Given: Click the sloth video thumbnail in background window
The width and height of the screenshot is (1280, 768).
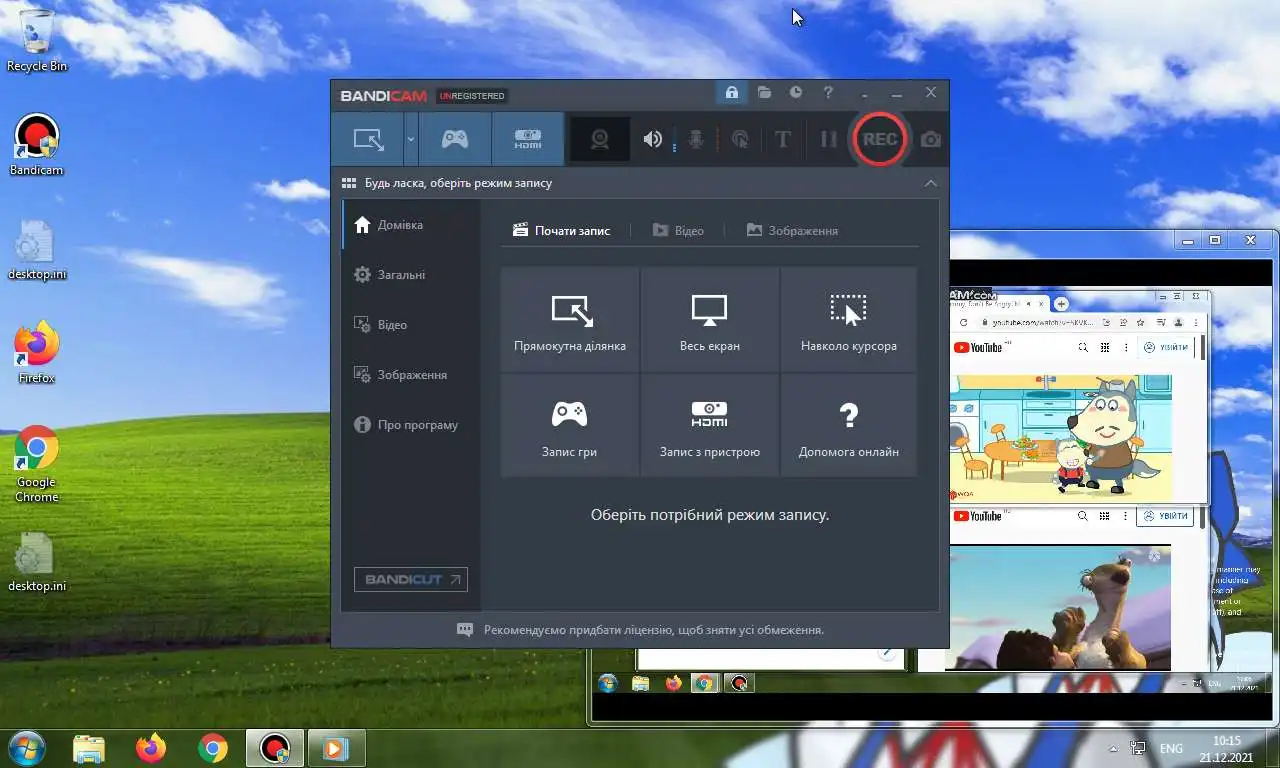Looking at the screenshot, I should click(1058, 607).
